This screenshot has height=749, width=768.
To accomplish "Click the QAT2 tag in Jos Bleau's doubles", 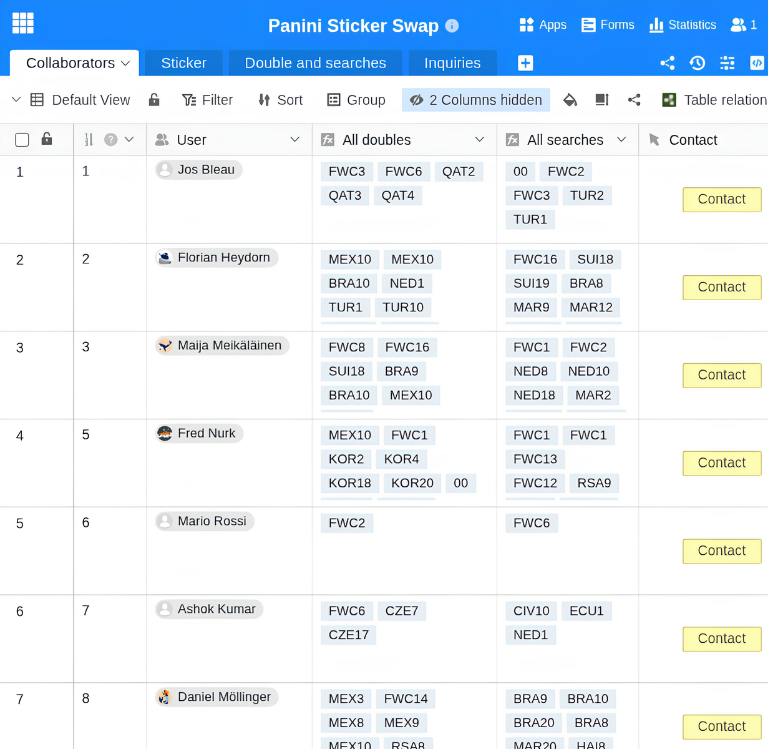I will coord(458,172).
